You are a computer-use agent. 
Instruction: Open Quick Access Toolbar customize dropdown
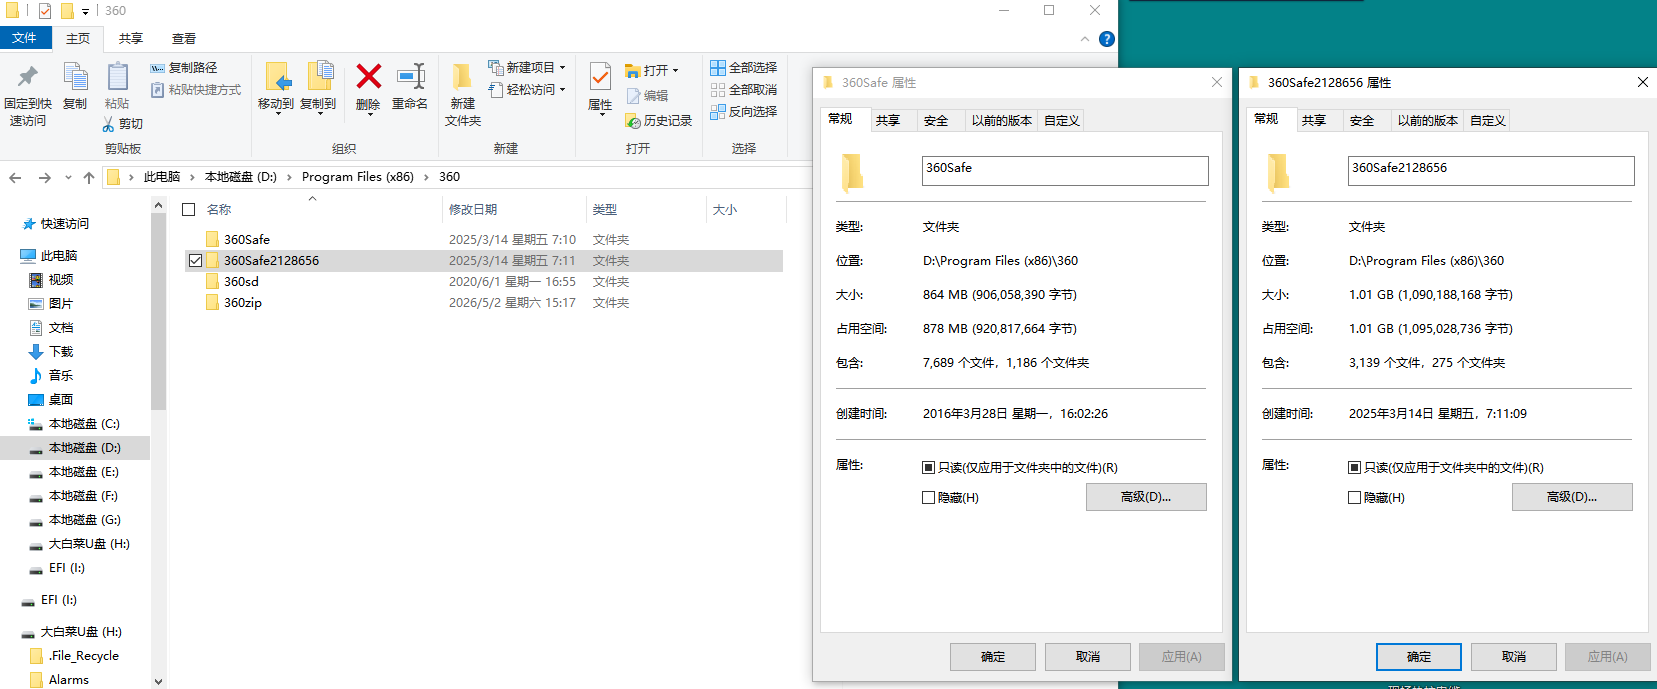coord(85,11)
